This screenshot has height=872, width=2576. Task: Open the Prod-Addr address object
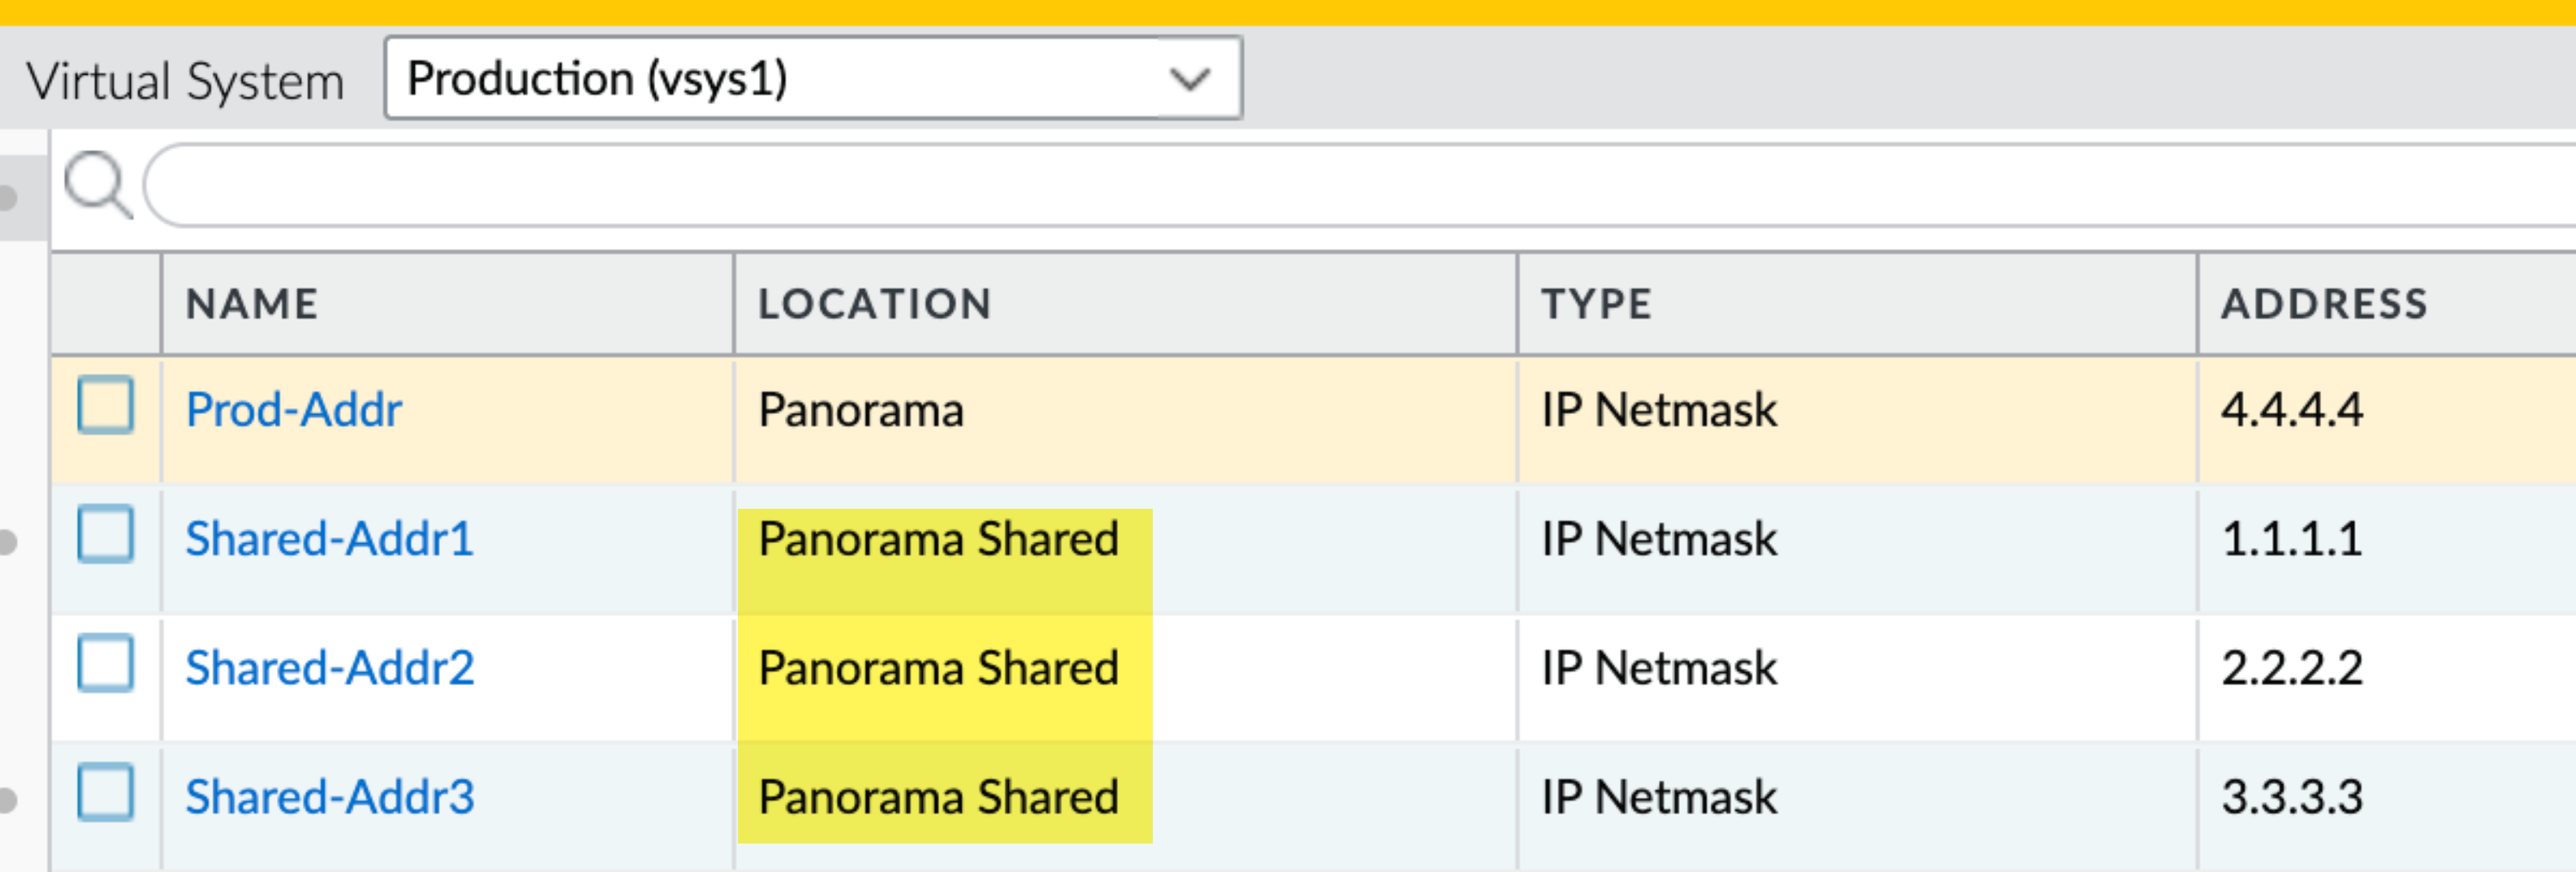tap(294, 410)
